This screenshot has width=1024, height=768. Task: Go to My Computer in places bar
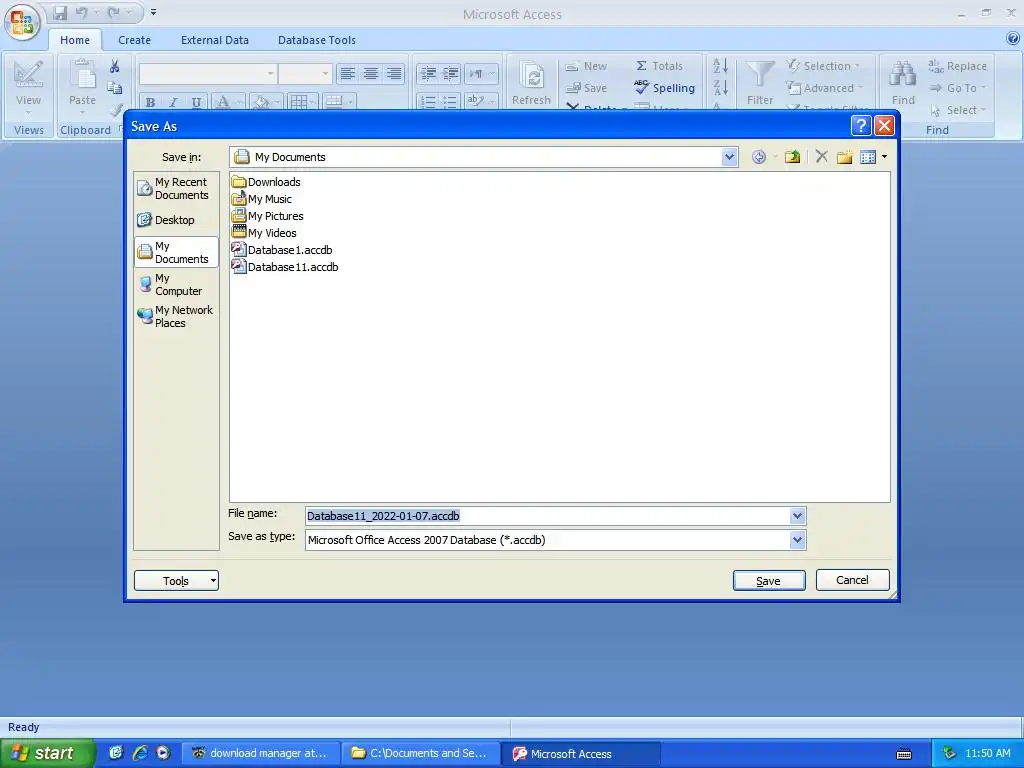(x=176, y=284)
